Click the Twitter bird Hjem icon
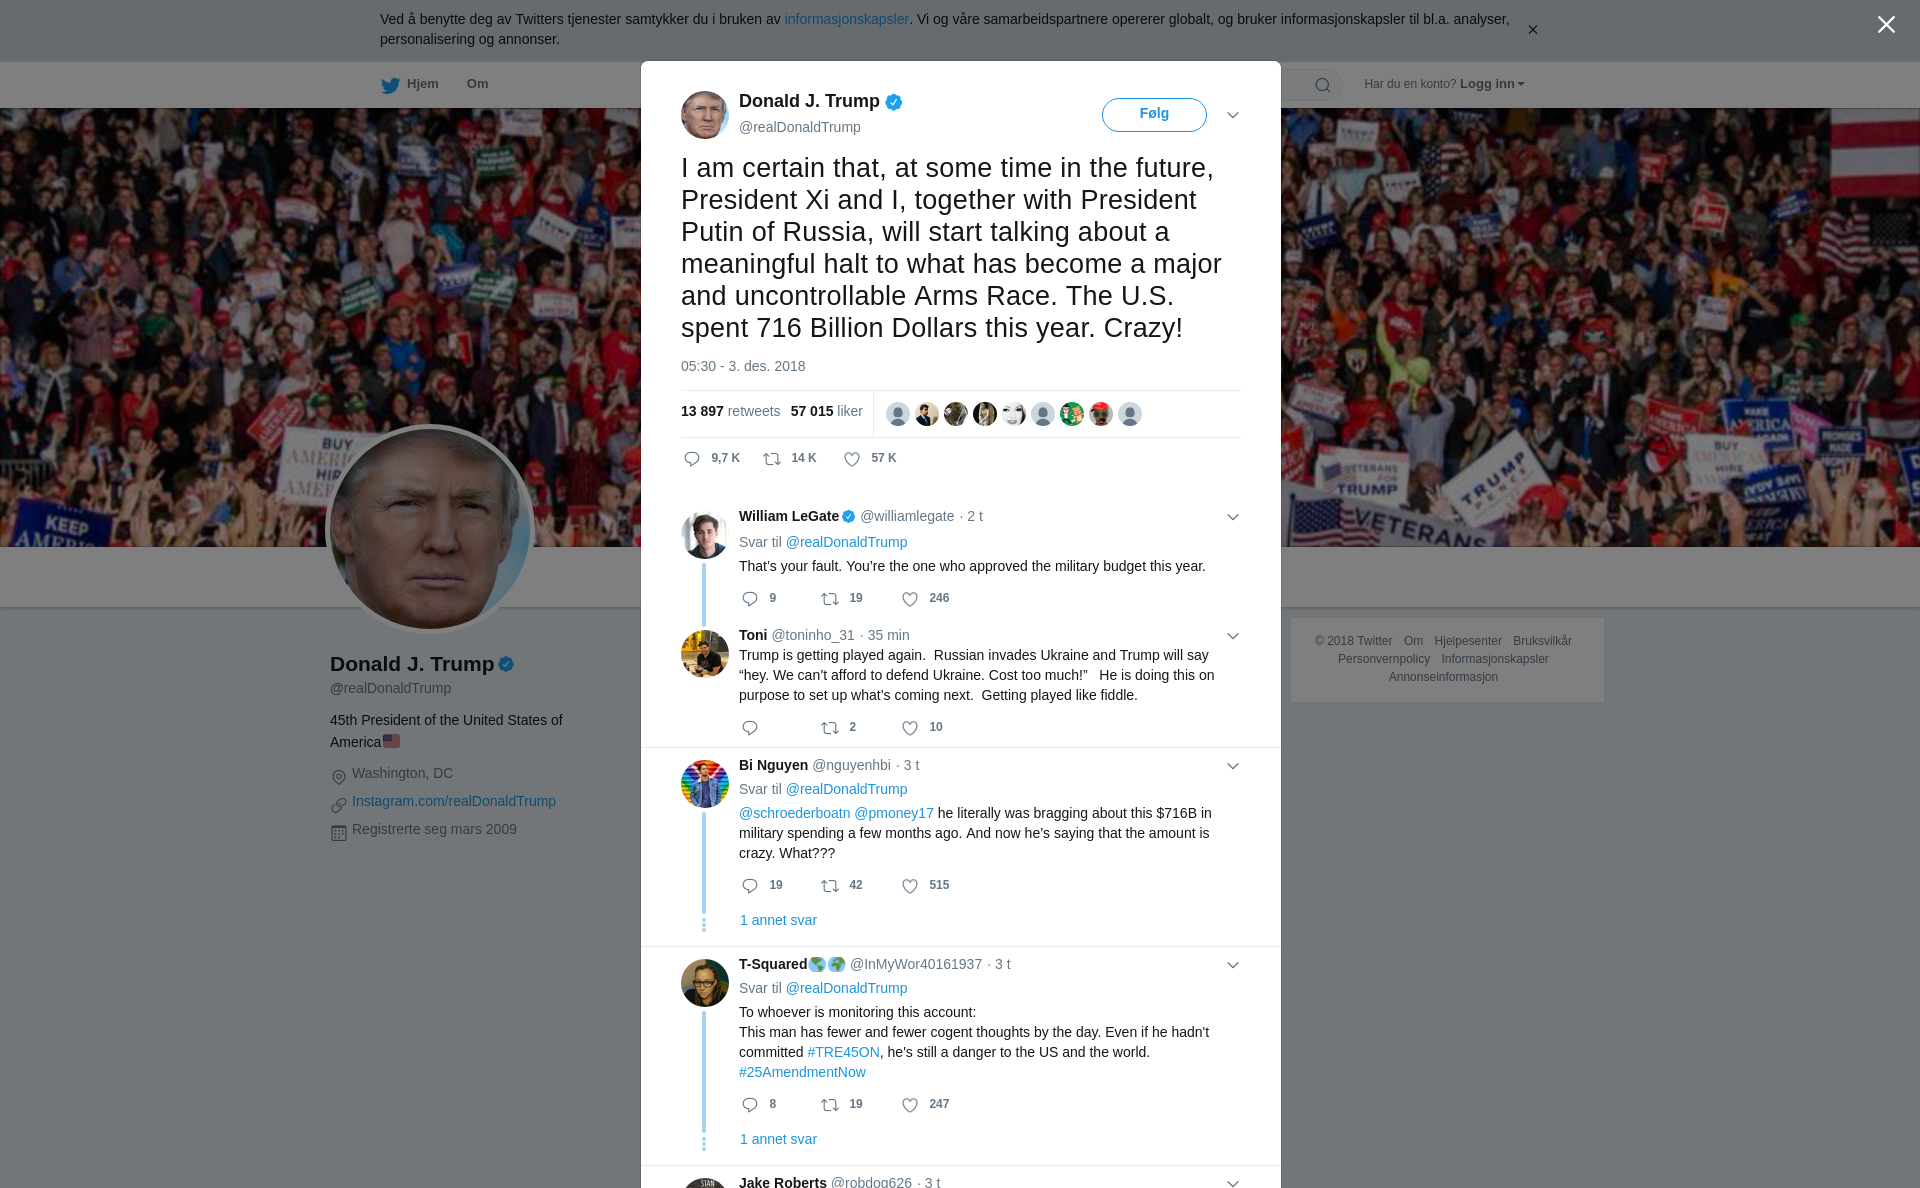Viewport: 1920px width, 1188px height. tap(390, 85)
